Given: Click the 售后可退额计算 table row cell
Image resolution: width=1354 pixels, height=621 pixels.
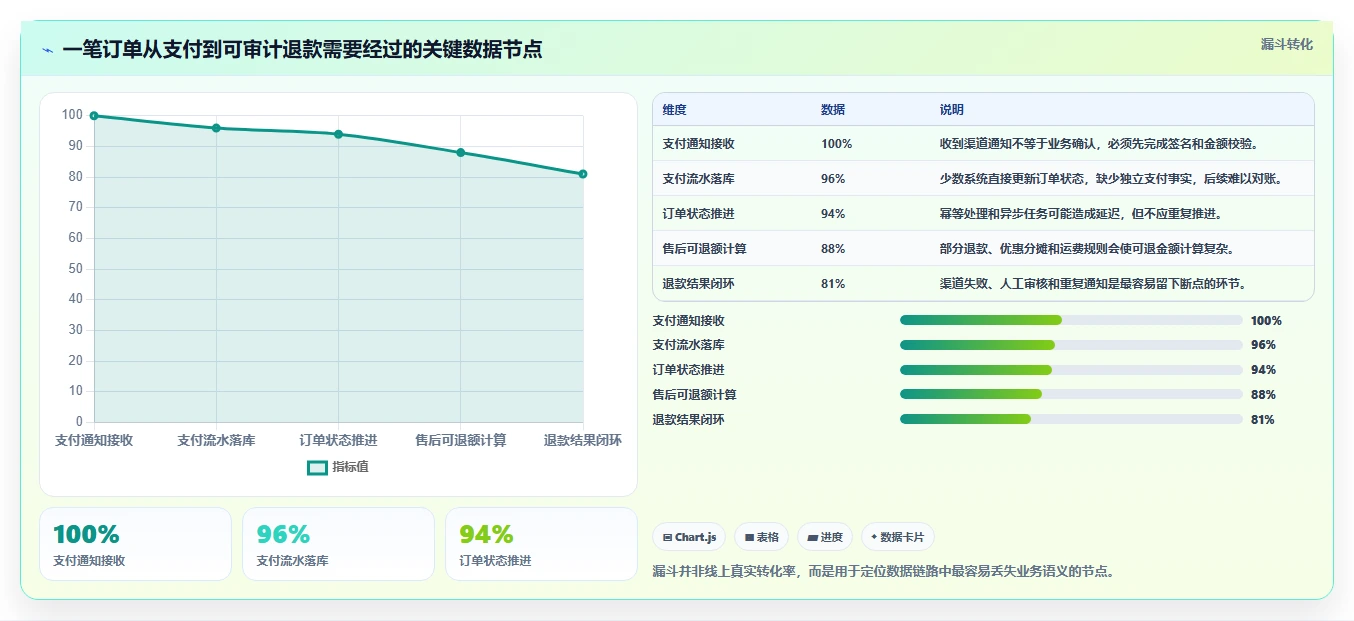Looking at the screenshot, I should pos(704,249).
